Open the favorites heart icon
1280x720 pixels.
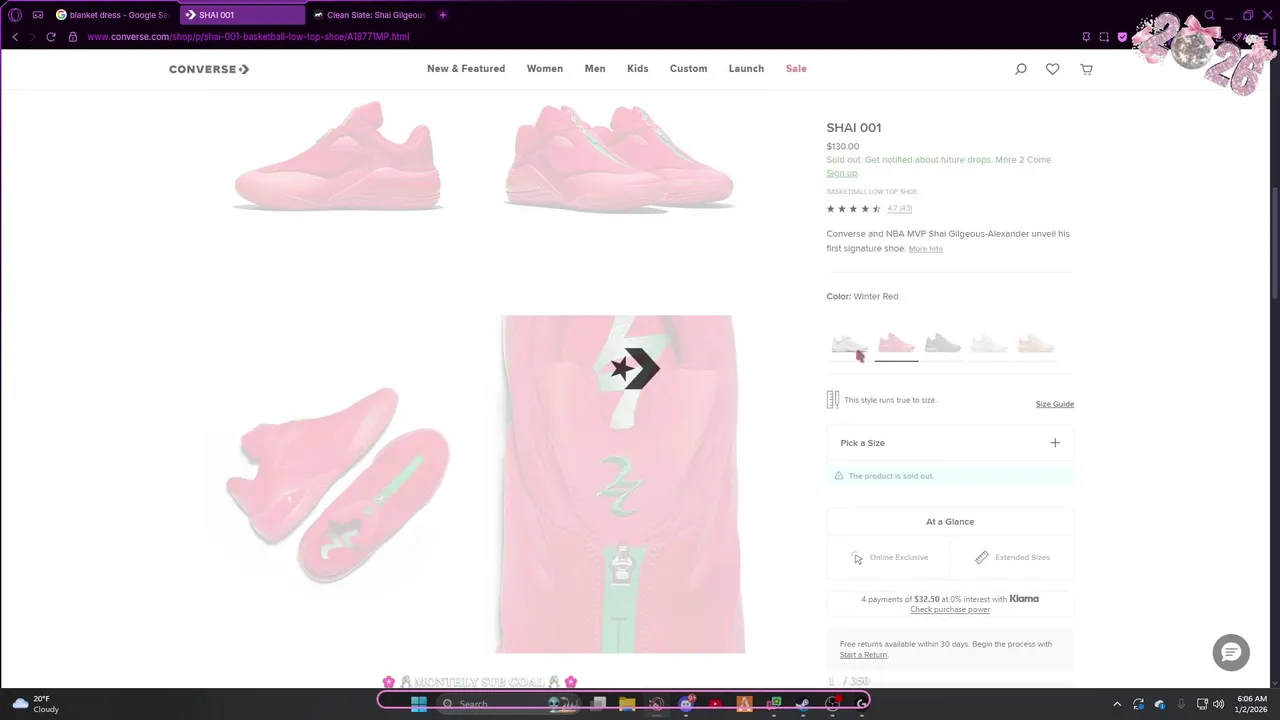click(1052, 69)
